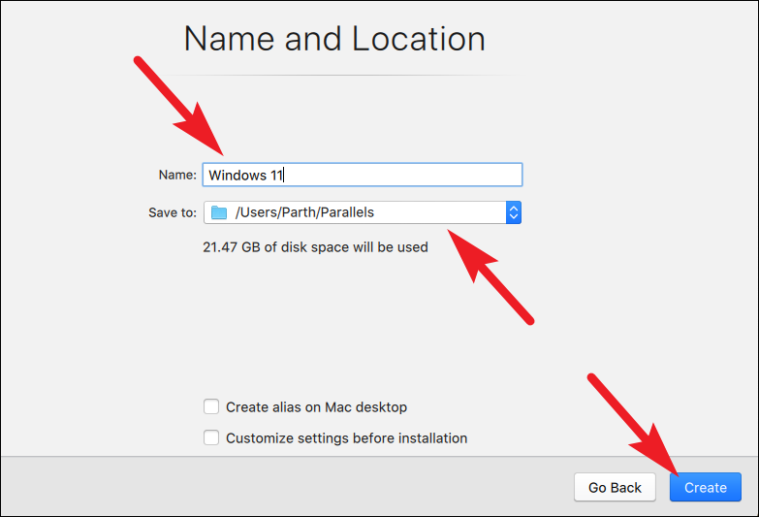Click the Save to: label
Viewport: 759px width, 517px height.
click(172, 213)
